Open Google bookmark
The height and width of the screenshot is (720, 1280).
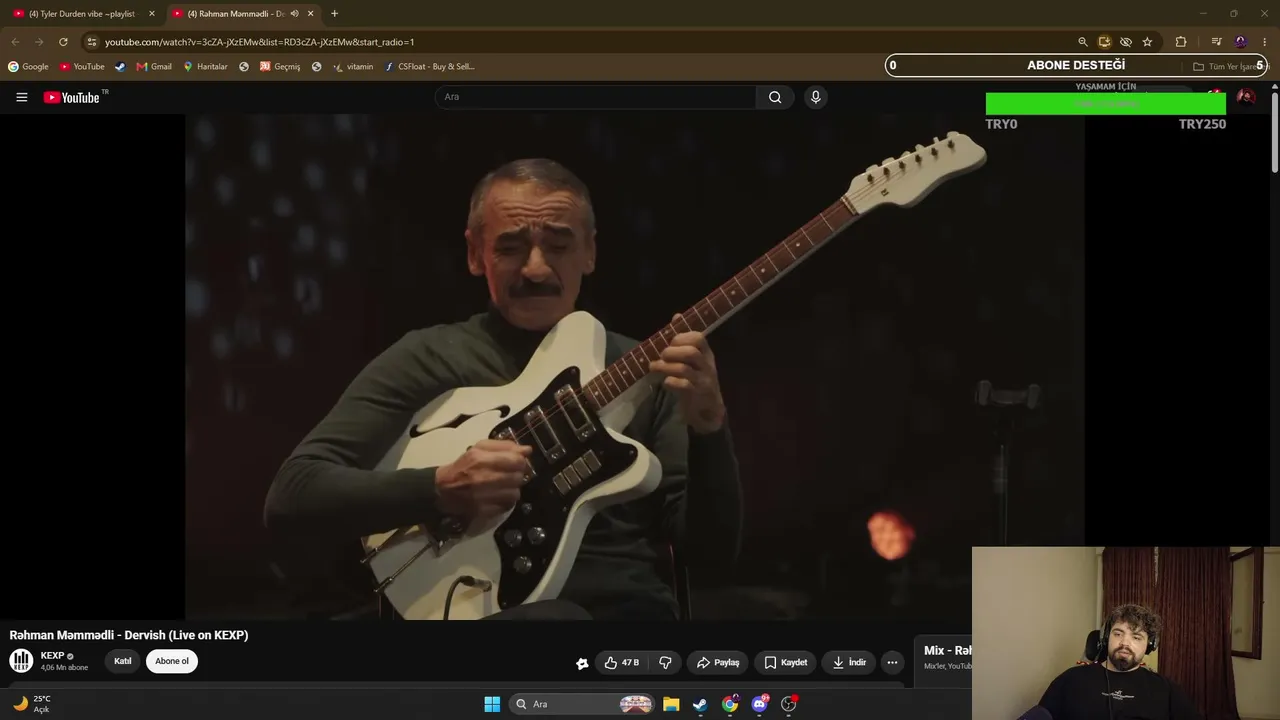coord(28,67)
